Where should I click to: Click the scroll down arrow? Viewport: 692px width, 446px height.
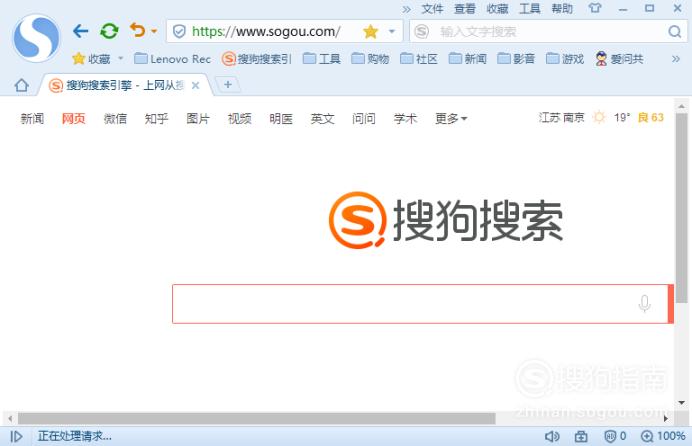[x=682, y=403]
